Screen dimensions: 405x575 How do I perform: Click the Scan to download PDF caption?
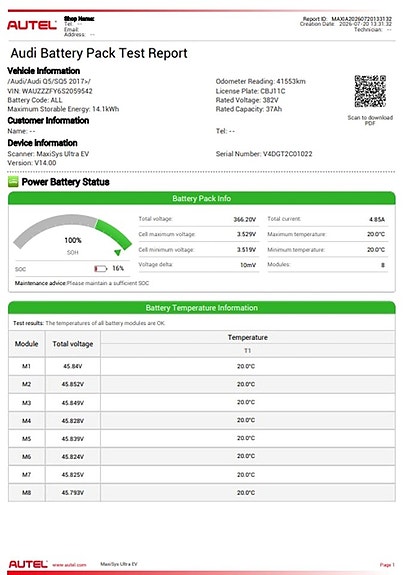(370, 120)
